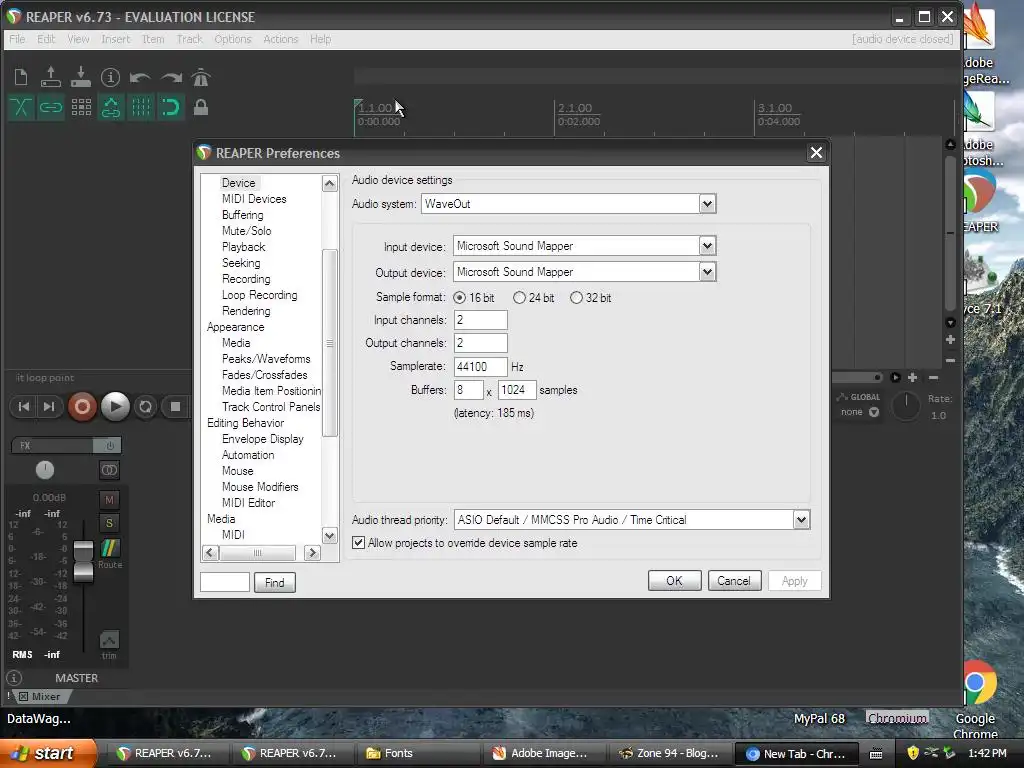Select Appearance category in preferences tree
This screenshot has width=1024, height=768.
[x=236, y=327]
